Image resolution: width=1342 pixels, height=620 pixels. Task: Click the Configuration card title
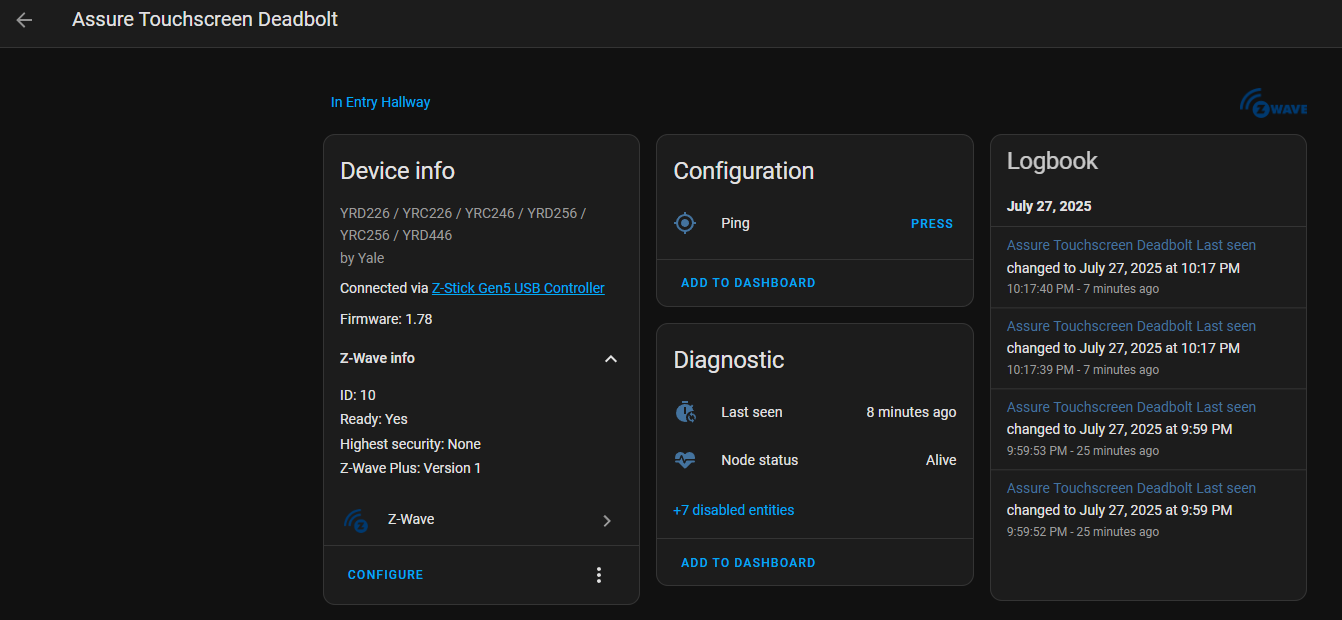point(744,171)
